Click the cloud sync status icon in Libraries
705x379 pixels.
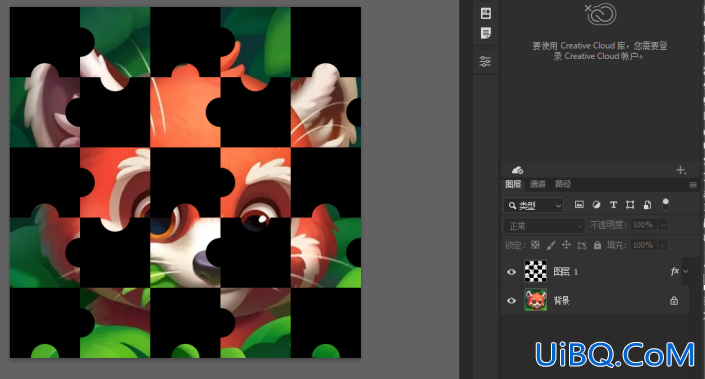(518, 170)
